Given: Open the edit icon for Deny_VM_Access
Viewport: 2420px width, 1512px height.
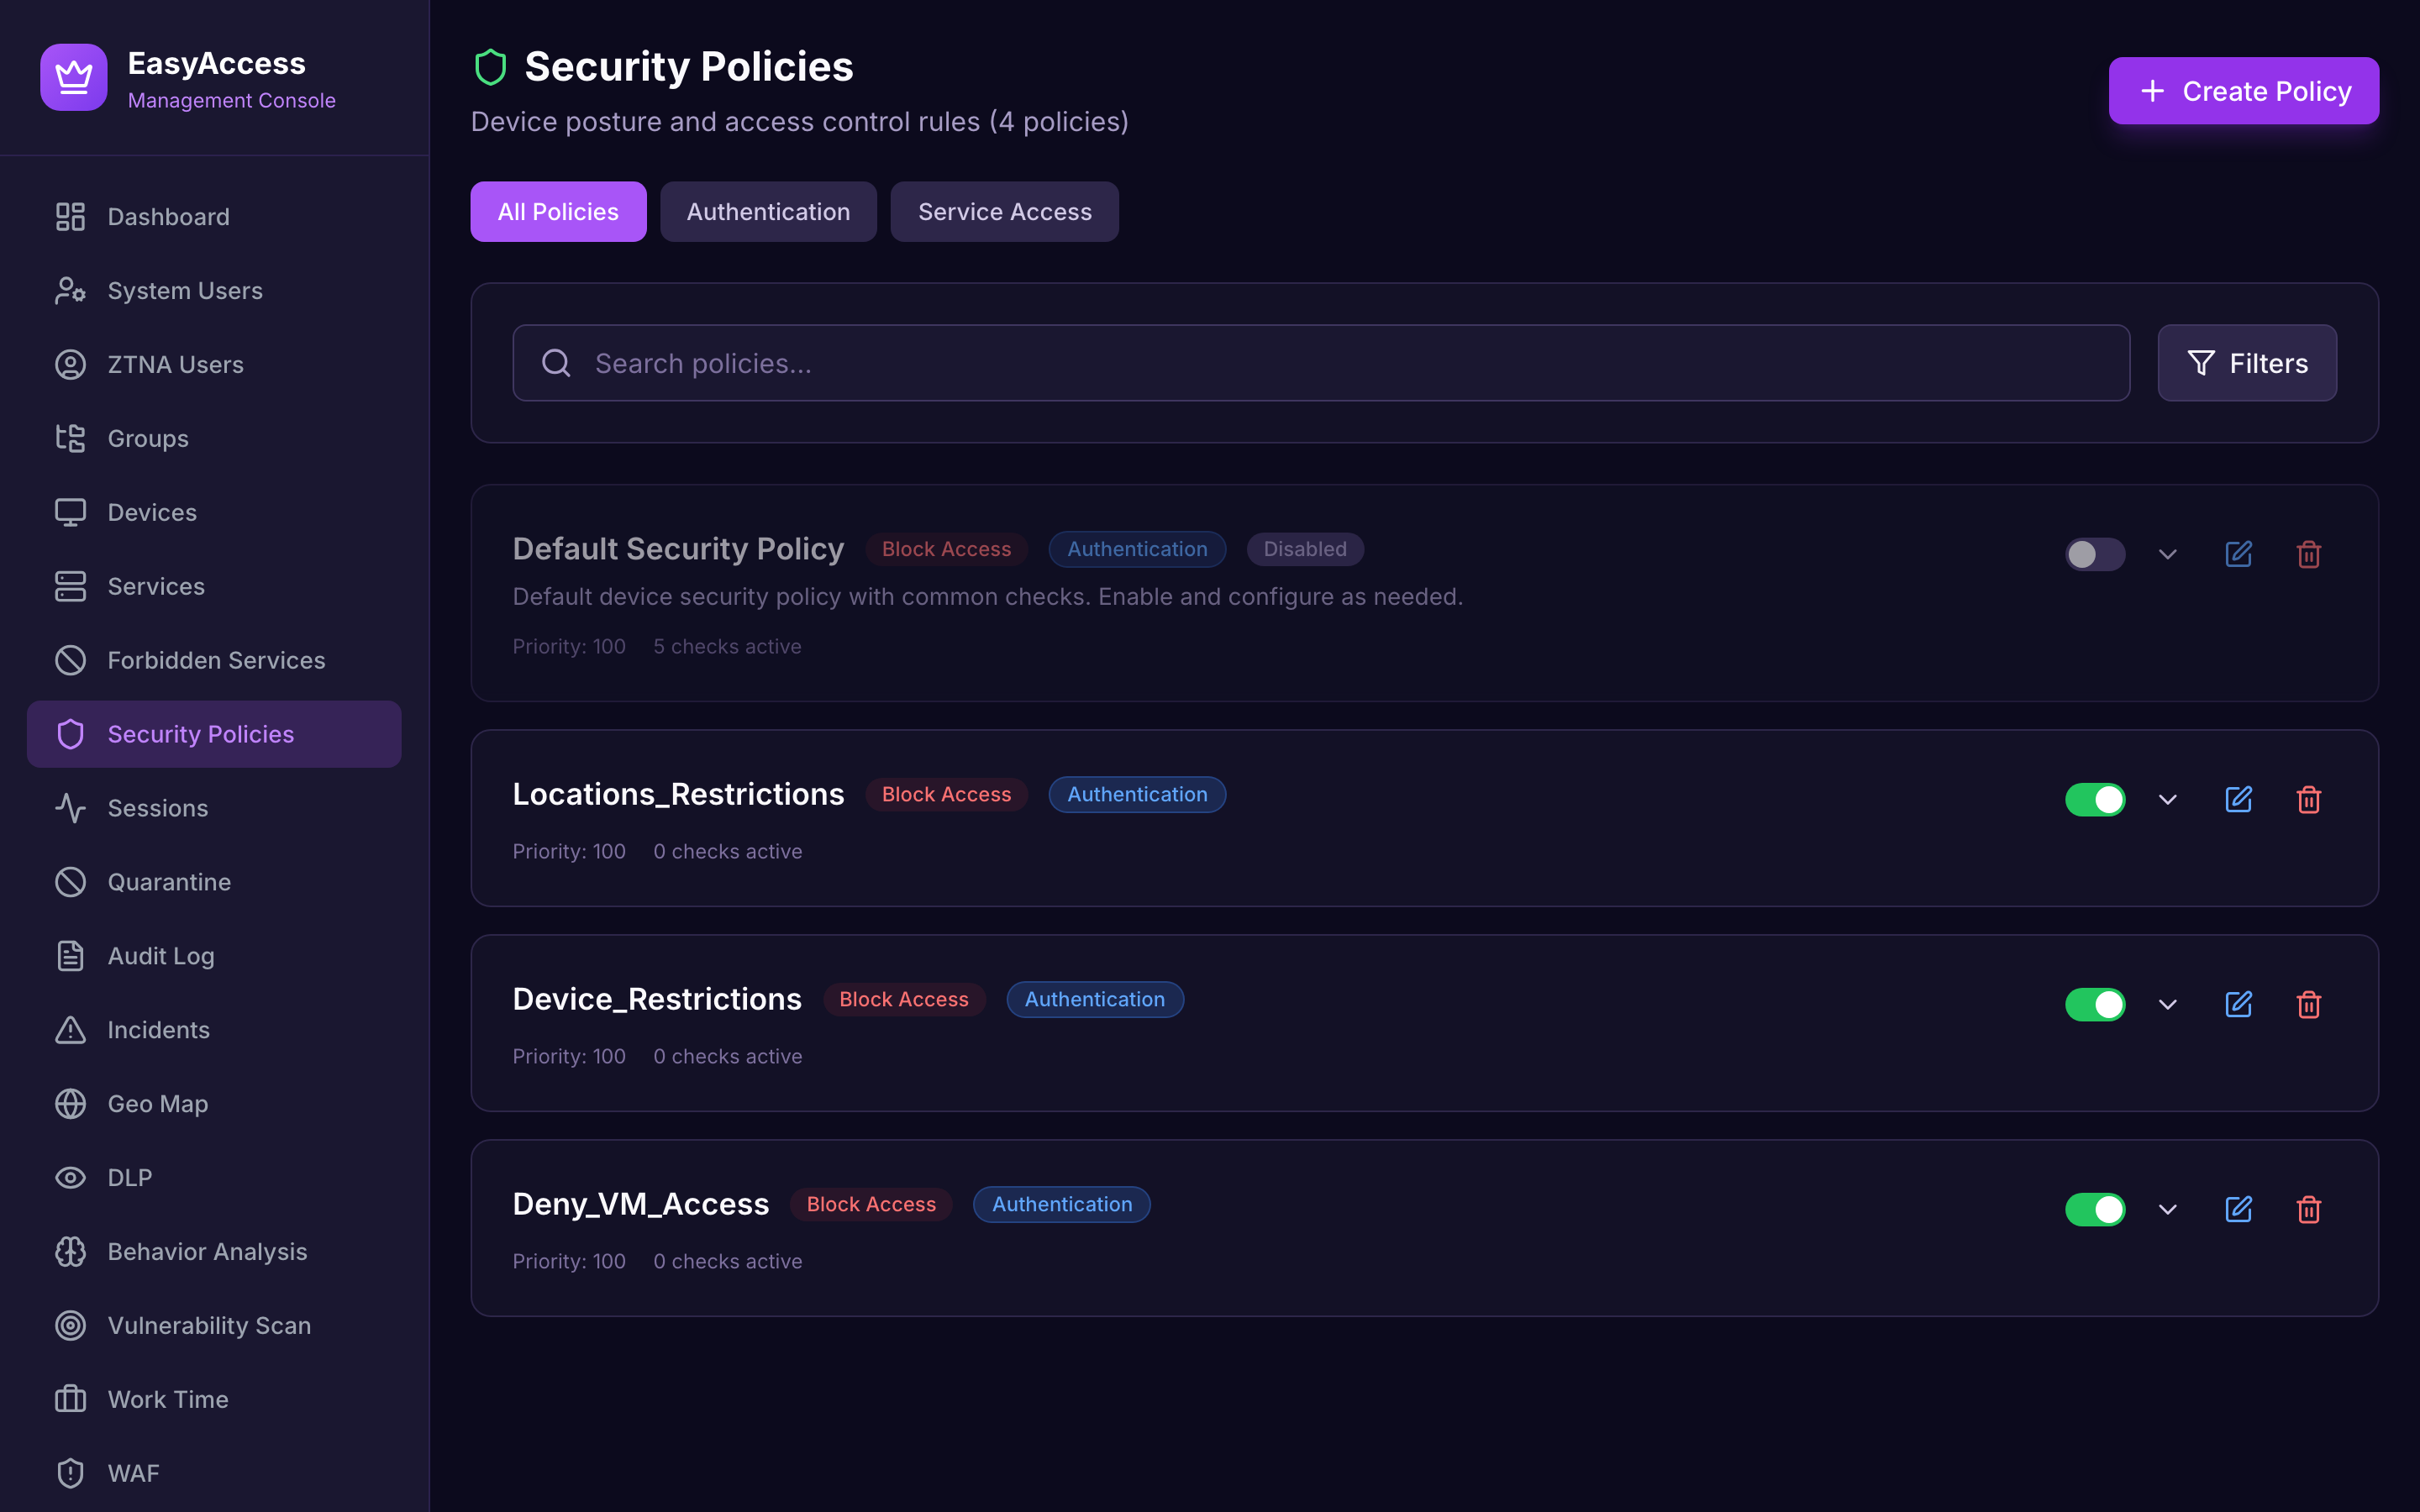Looking at the screenshot, I should pyautogui.click(x=2239, y=1209).
